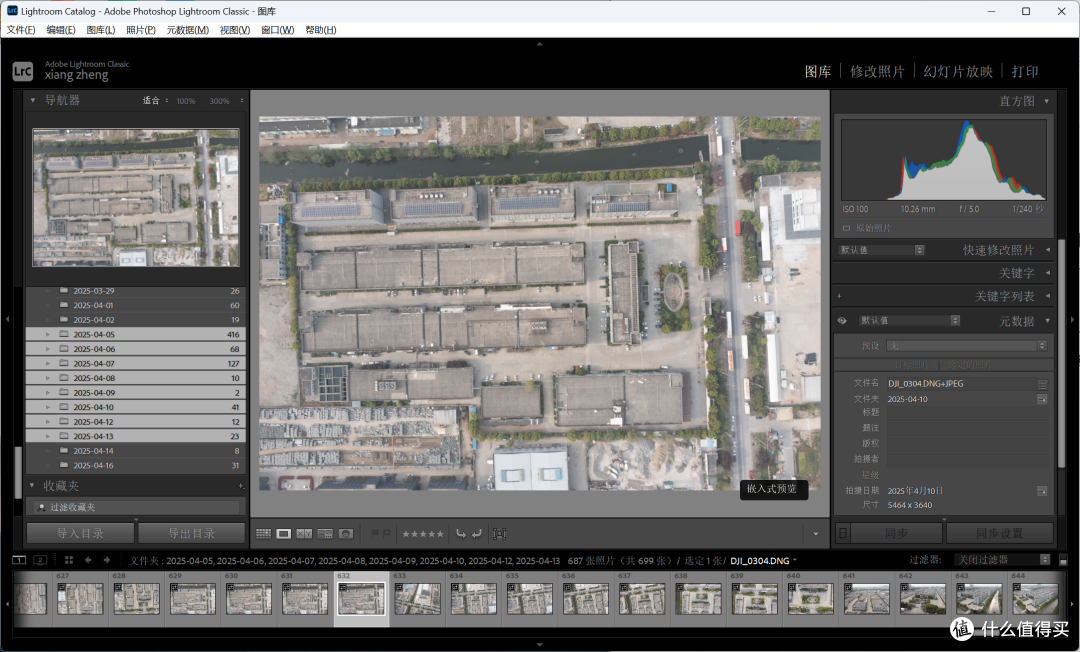Go forward to next source arrow

[107, 560]
